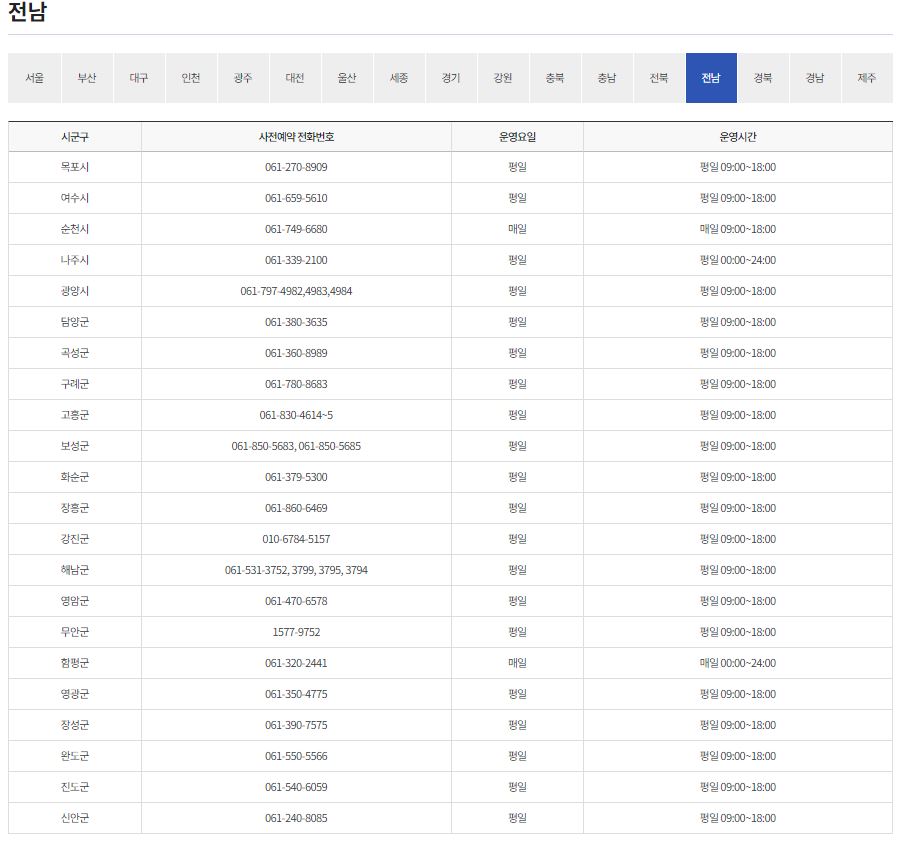This screenshot has height=845, width=902.
Task: Click the 시군구 column header
Action: pos(75,137)
